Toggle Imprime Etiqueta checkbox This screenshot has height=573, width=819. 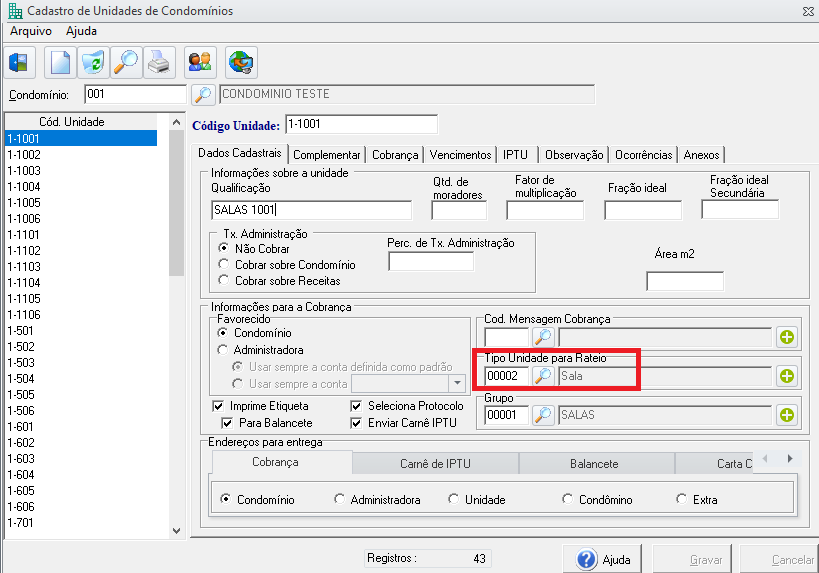click(x=218, y=406)
